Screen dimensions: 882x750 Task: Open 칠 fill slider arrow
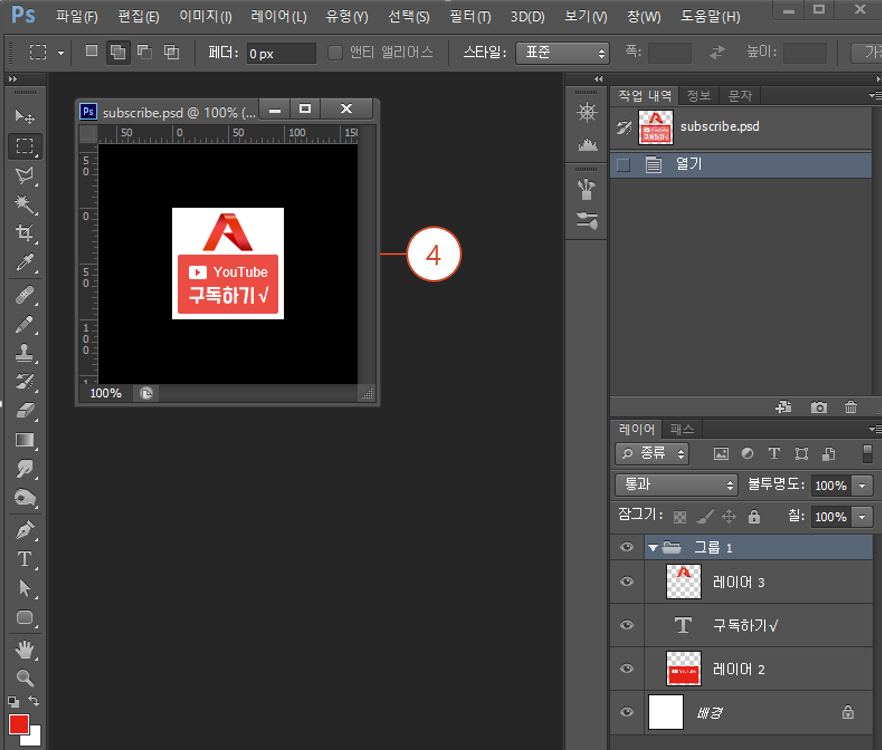862,517
